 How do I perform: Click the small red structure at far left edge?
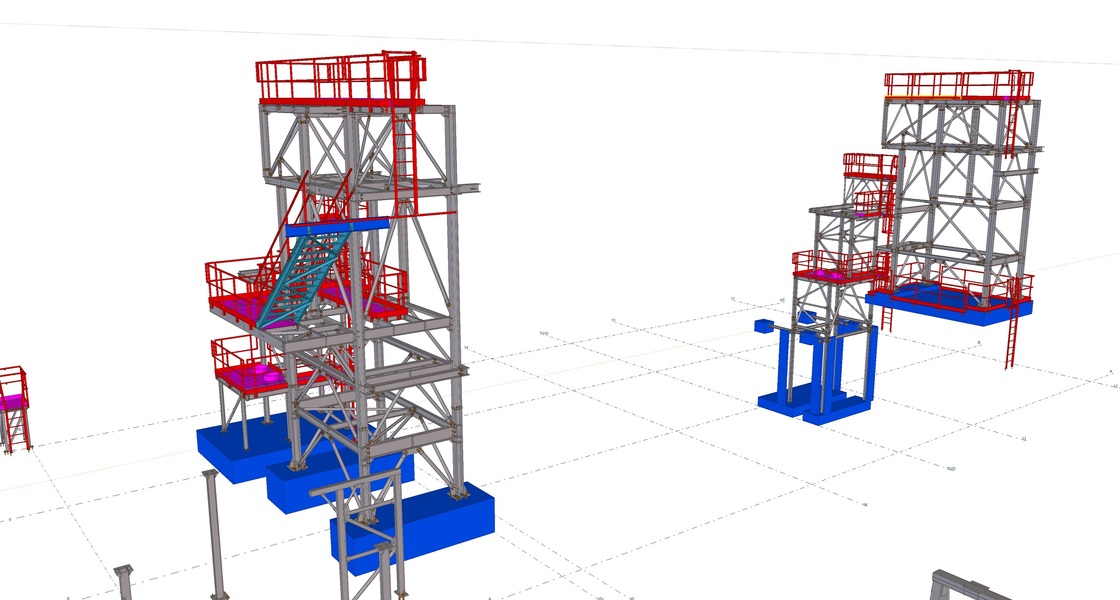pos(13,405)
